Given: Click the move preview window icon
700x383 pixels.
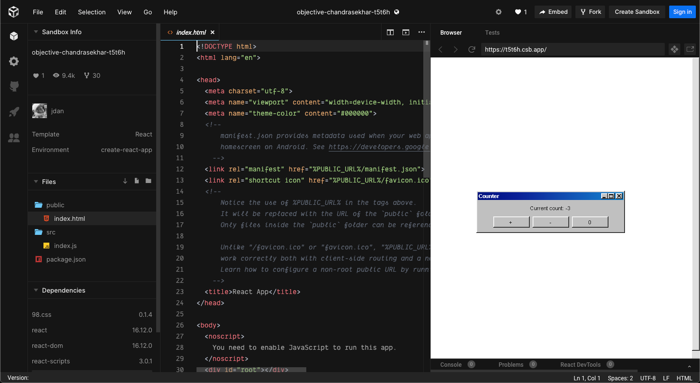Looking at the screenshot, I should [x=675, y=49].
